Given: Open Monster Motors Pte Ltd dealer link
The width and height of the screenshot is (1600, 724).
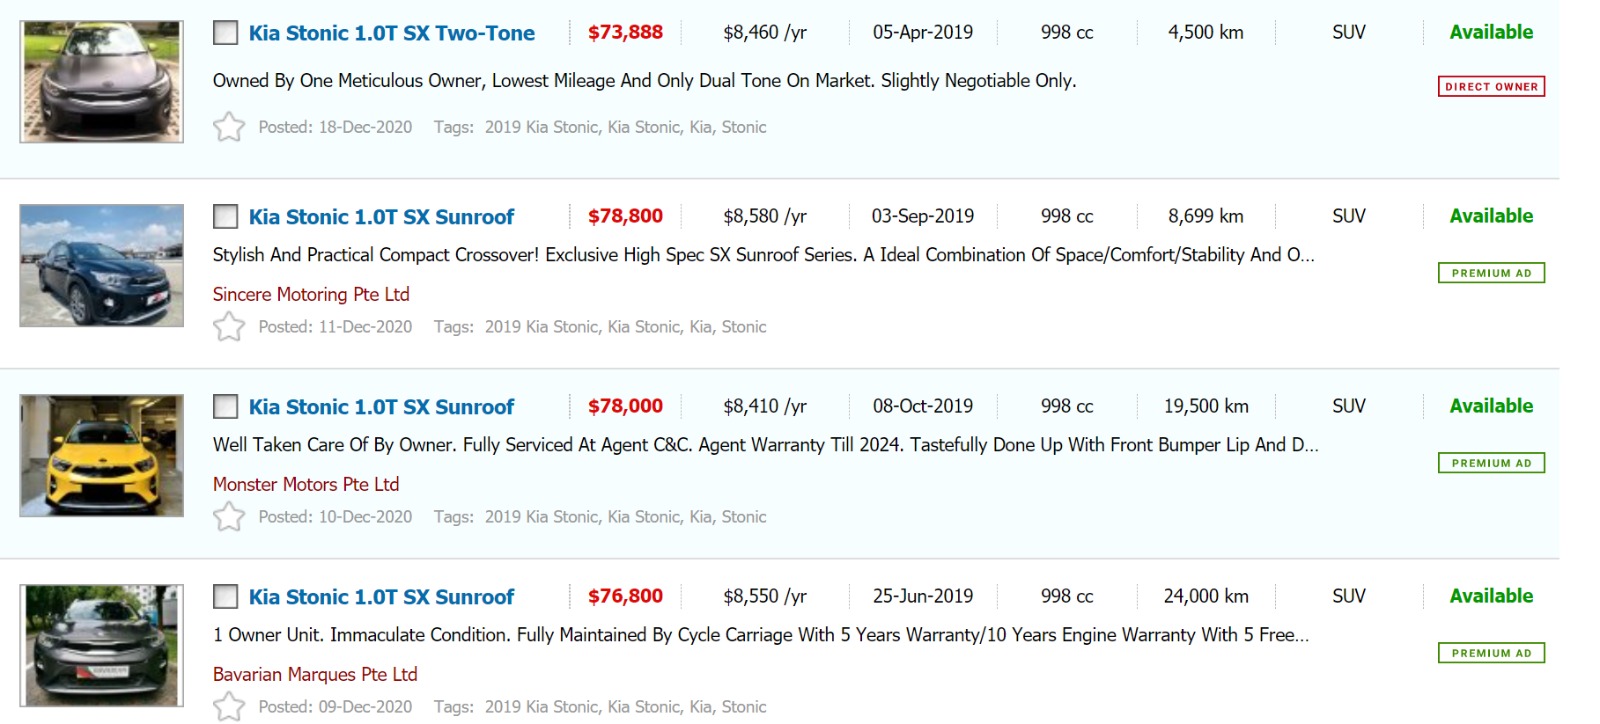Looking at the screenshot, I should 306,484.
